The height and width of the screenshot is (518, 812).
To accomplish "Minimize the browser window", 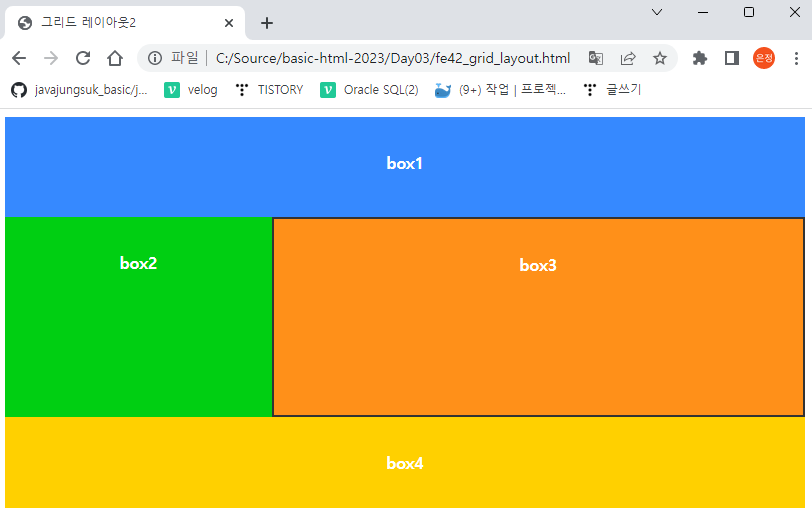I will (703, 12).
